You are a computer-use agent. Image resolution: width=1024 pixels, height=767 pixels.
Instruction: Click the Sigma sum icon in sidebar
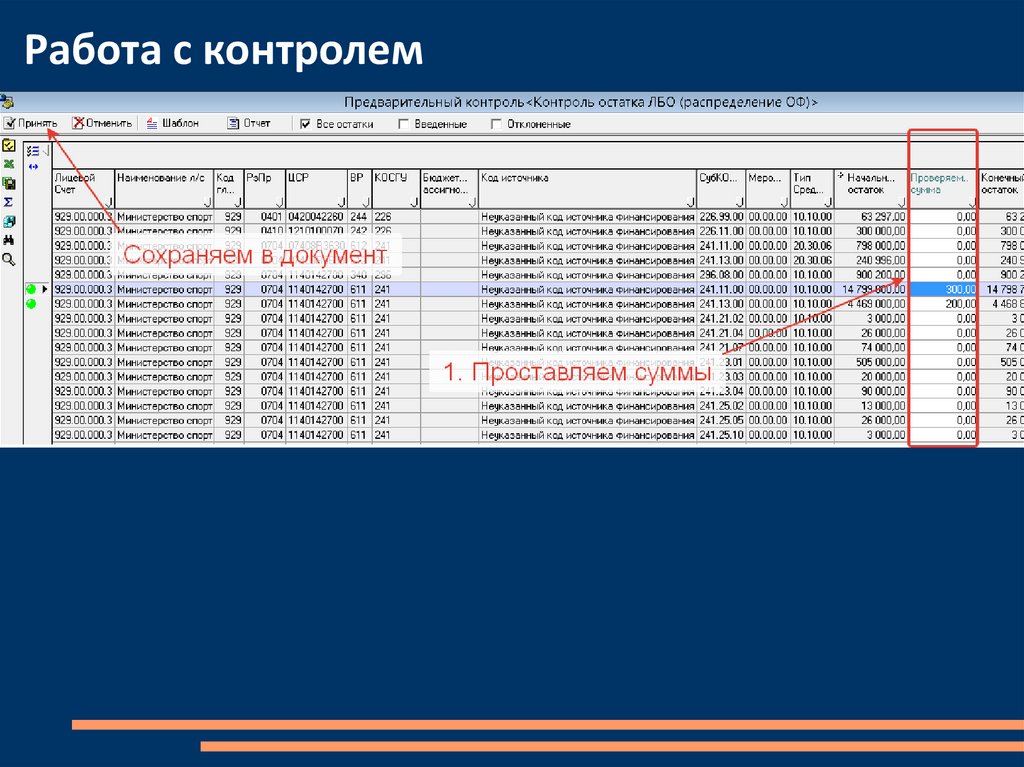click(x=9, y=202)
